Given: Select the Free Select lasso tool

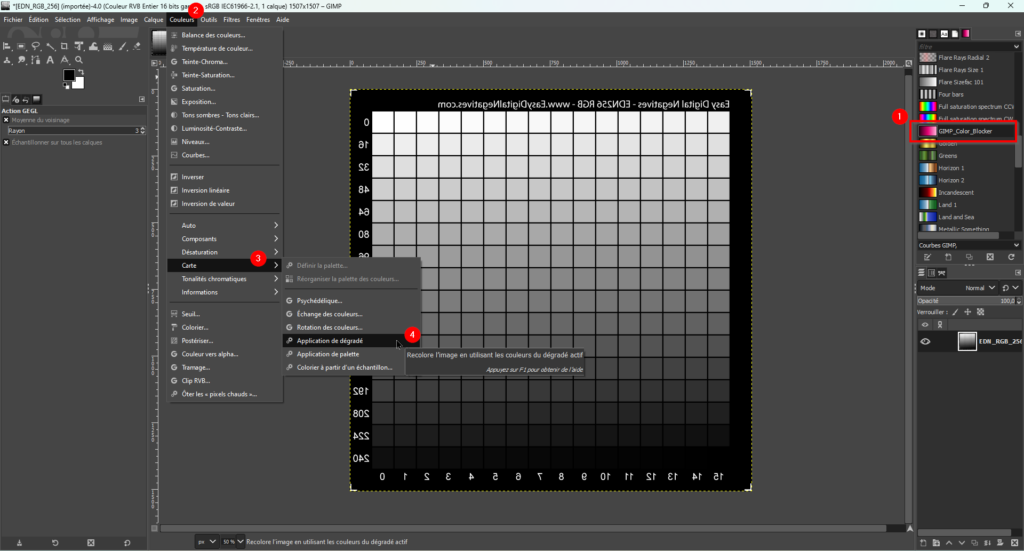Looking at the screenshot, I should coord(35,46).
